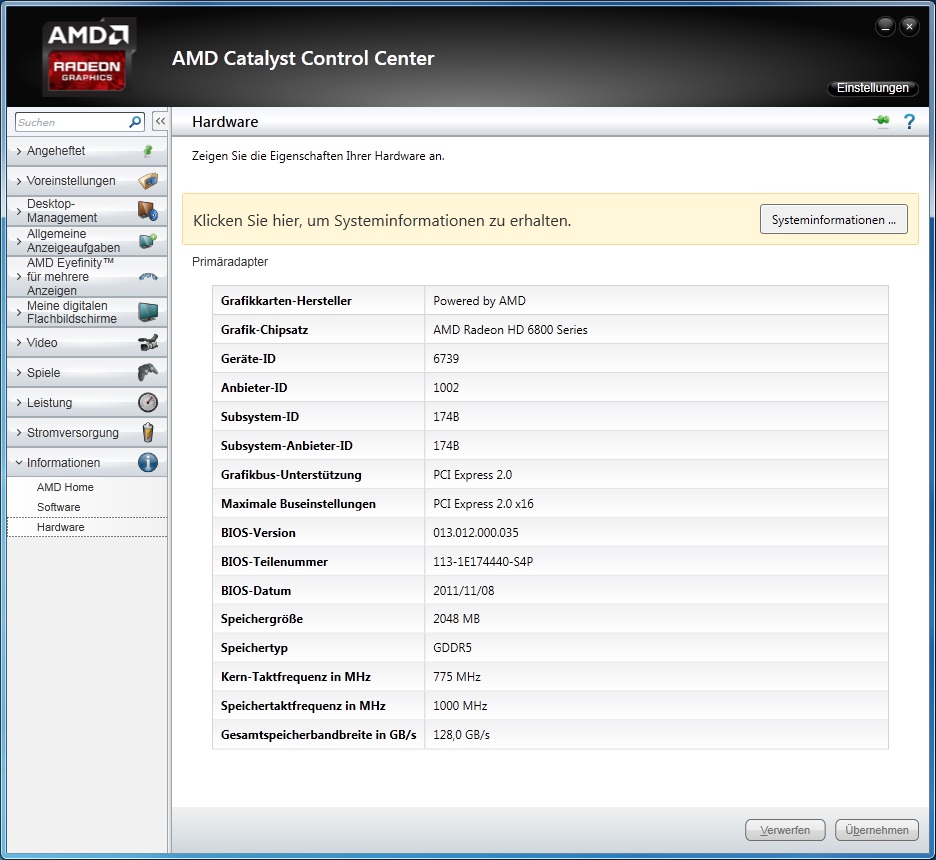936x860 pixels.
Task: Select the Kern-Taktfrequenz value 775 MHz
Action: click(x=457, y=677)
